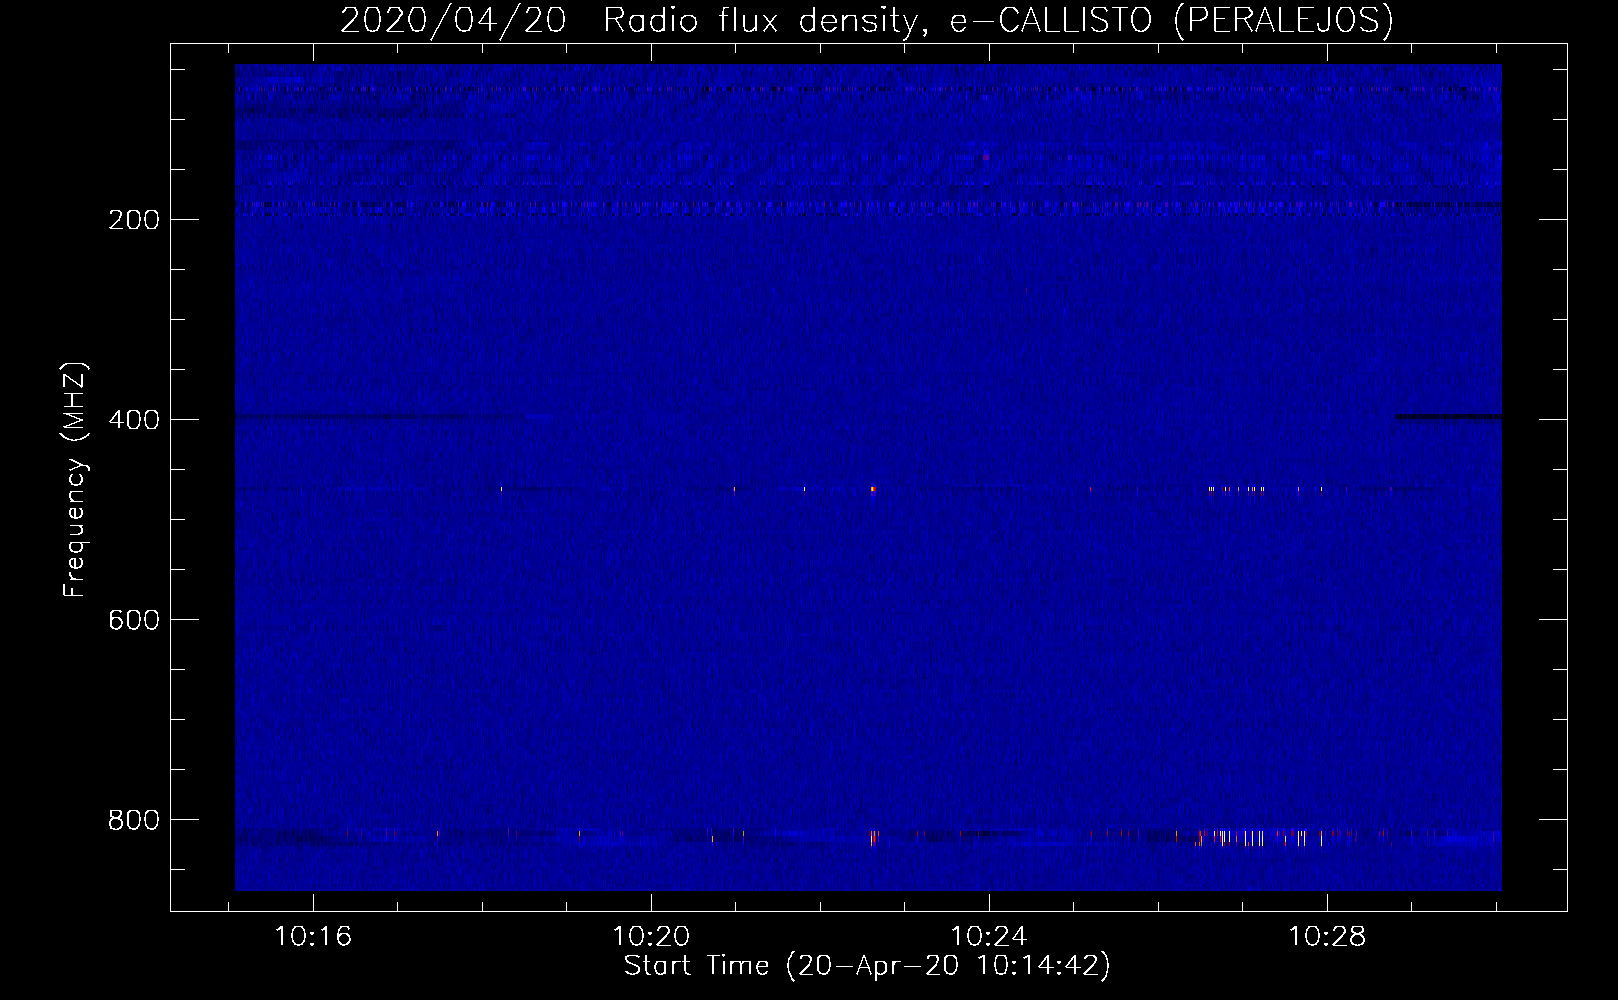Click the 10:16 time tick label
This screenshot has width=1618, height=1000.
tap(313, 937)
